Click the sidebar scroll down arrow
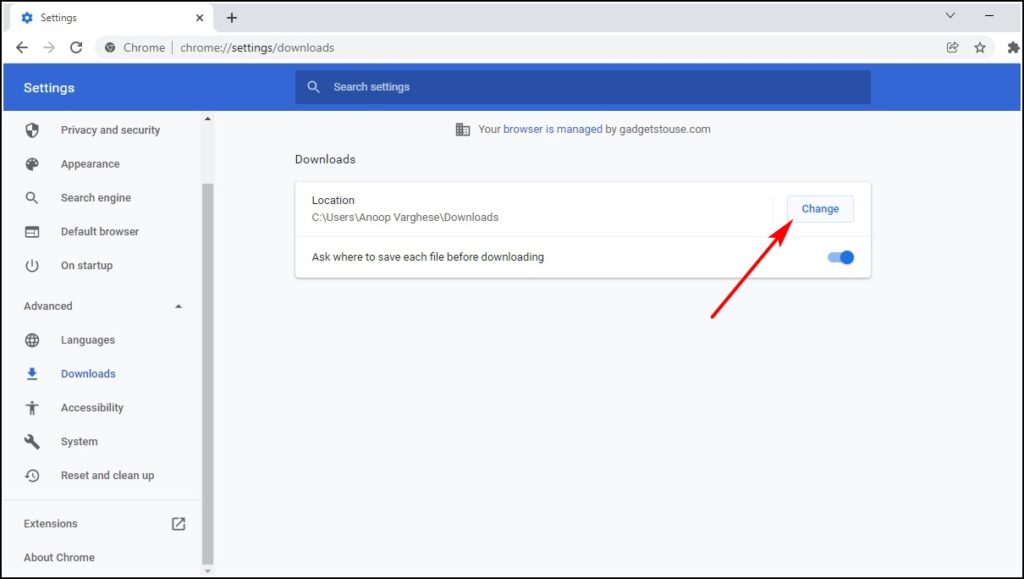 point(208,571)
